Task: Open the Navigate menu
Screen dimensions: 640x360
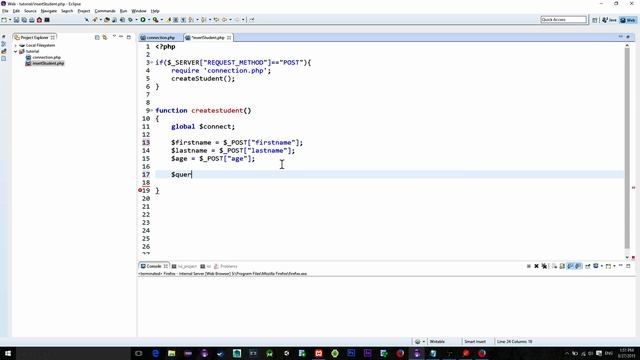Action: (x=49, y=11)
